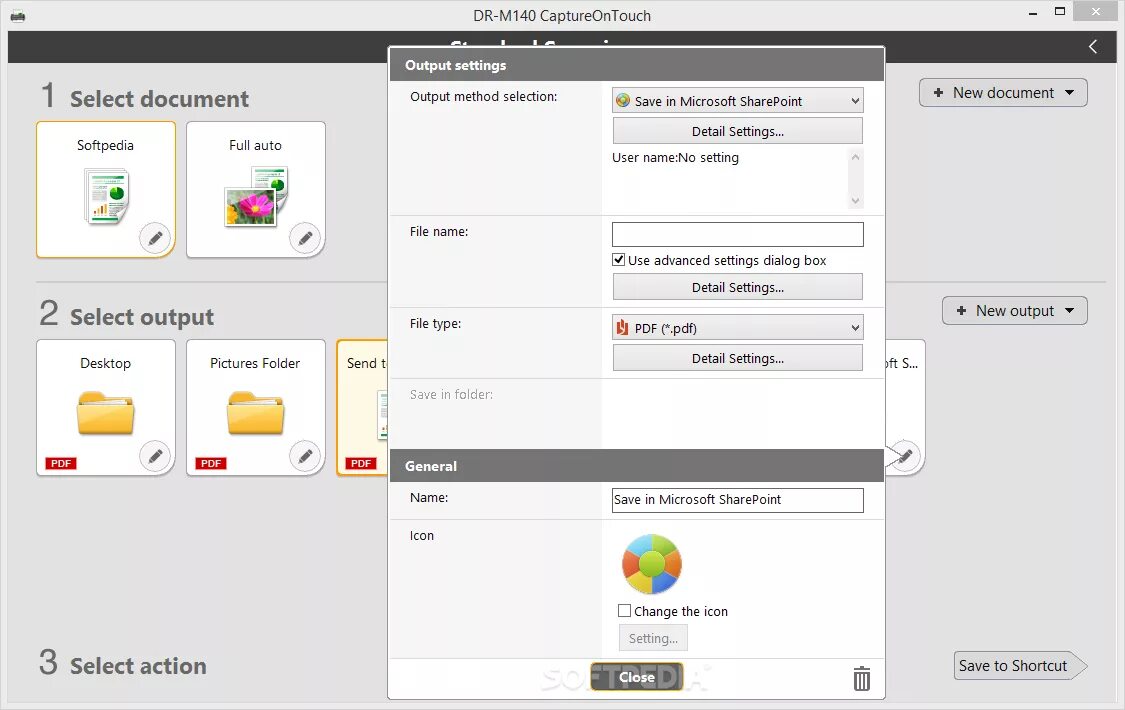1125x710 pixels.
Task: Open Detail Settings for file name
Action: coord(738,287)
